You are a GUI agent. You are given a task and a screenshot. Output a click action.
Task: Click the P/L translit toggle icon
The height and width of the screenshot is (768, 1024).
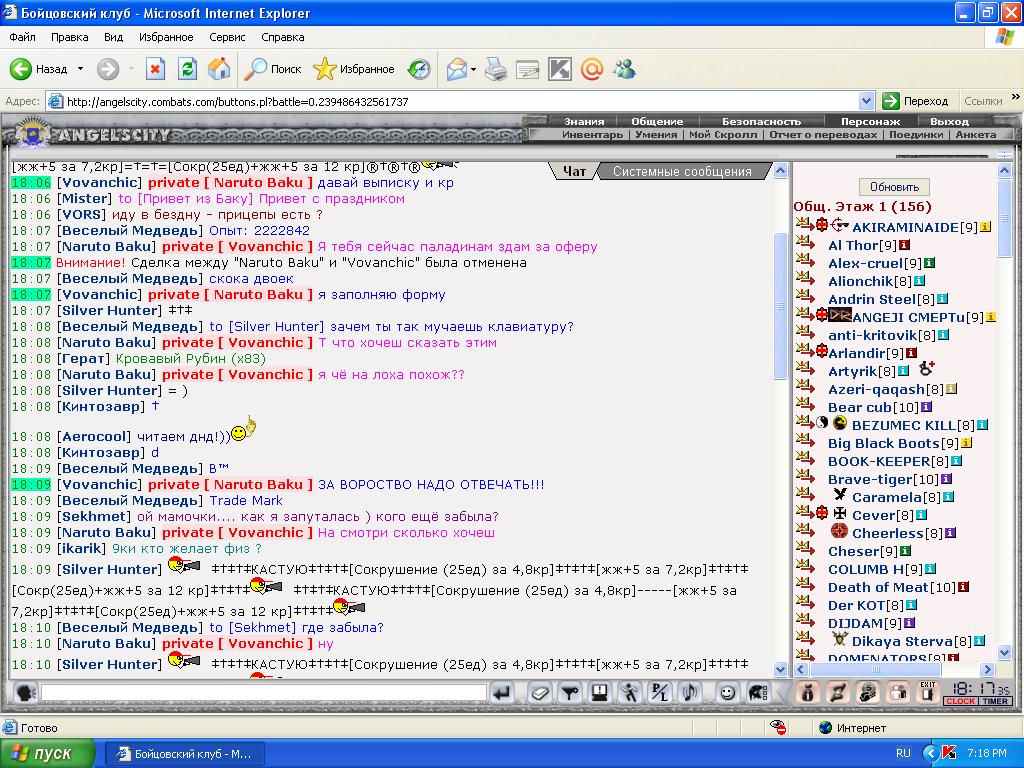pos(660,692)
